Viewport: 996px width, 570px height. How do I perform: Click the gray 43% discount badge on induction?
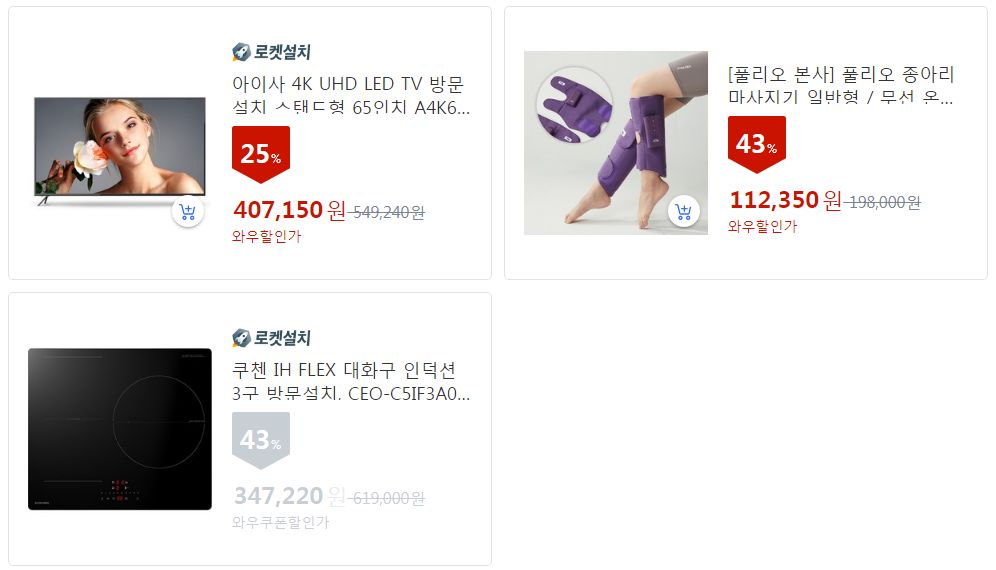[x=260, y=440]
